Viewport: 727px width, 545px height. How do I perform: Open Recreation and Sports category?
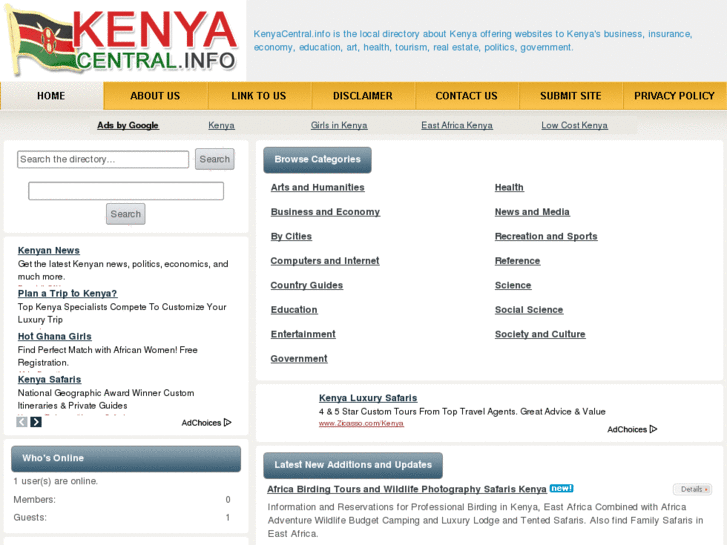click(546, 237)
